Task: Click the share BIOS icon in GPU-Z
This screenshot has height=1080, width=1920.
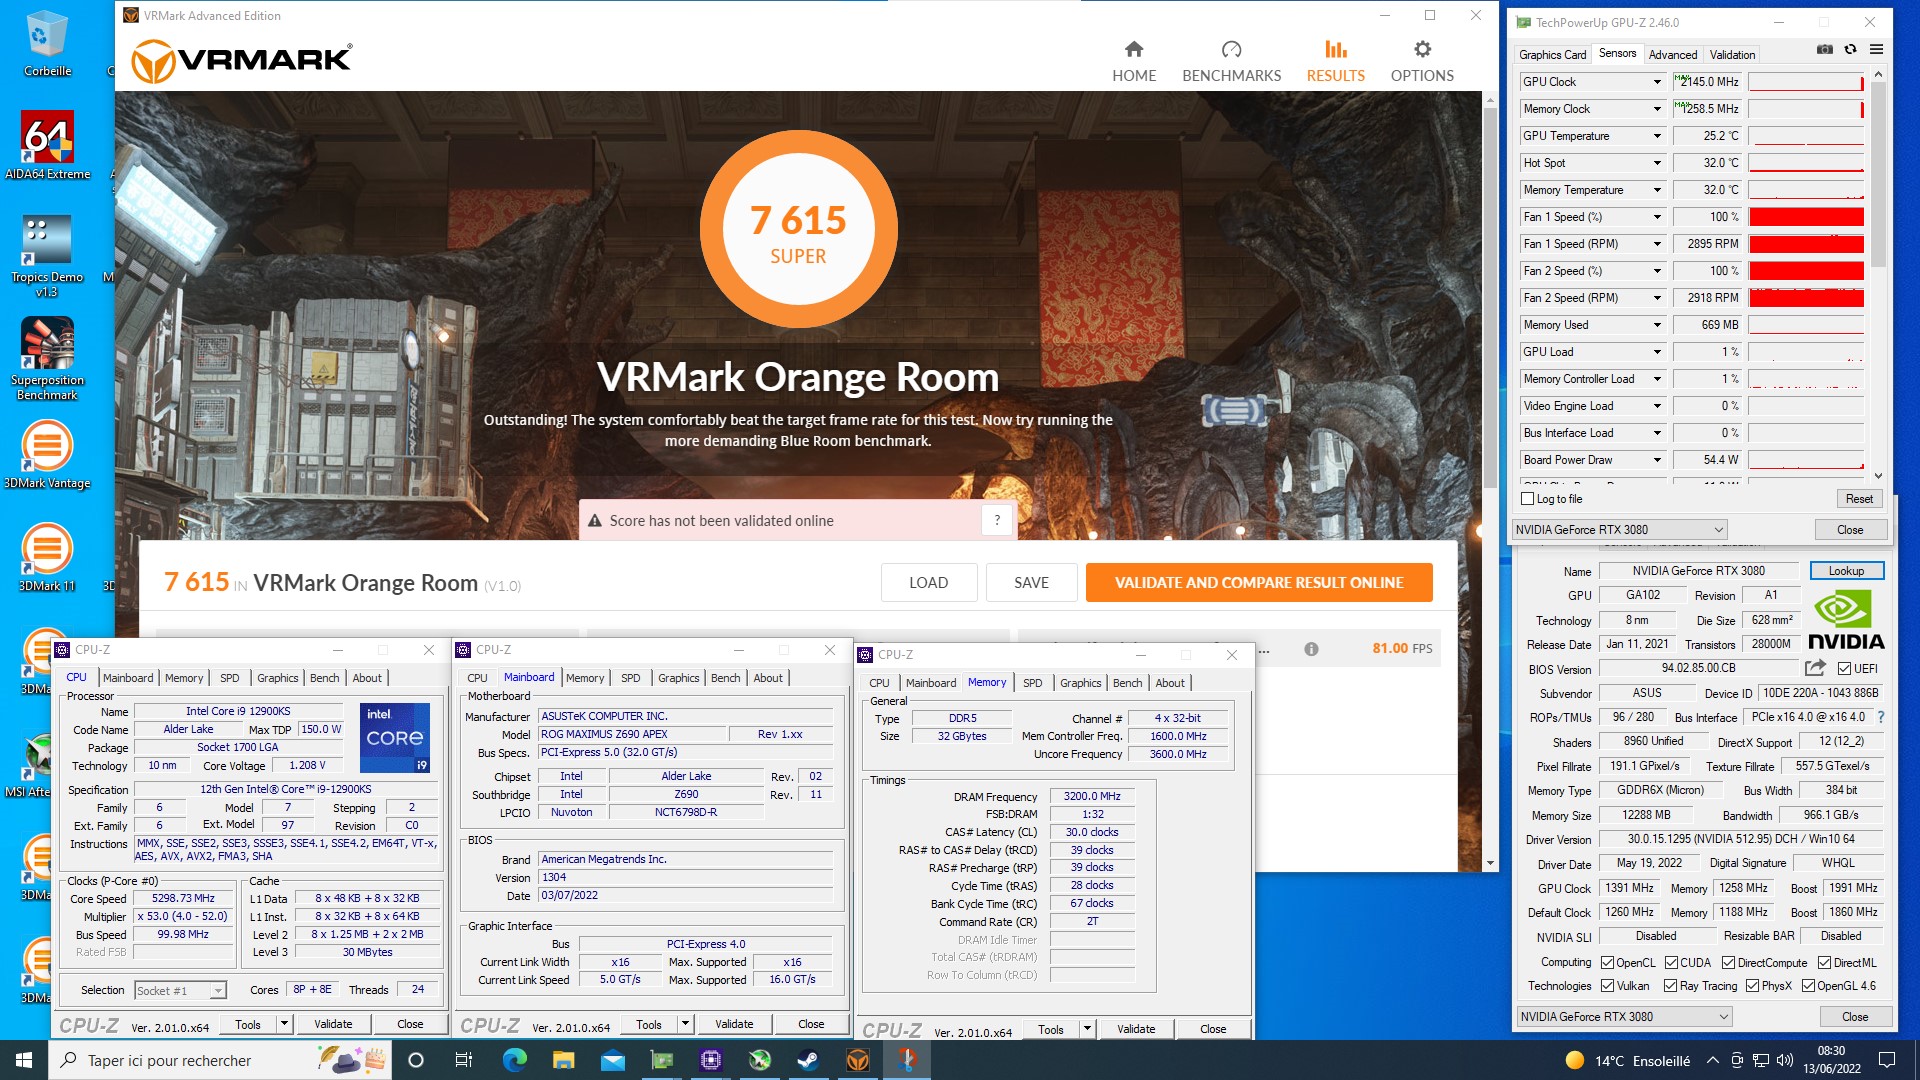Action: (x=1815, y=668)
